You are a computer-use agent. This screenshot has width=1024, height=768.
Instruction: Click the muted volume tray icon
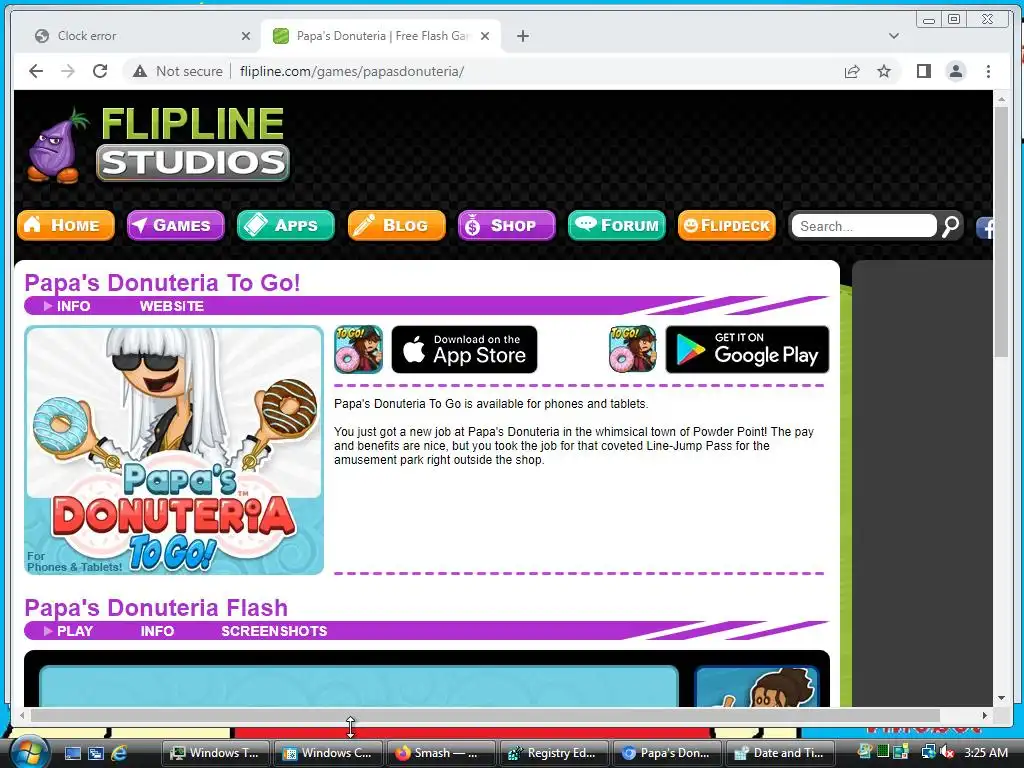[946, 753]
